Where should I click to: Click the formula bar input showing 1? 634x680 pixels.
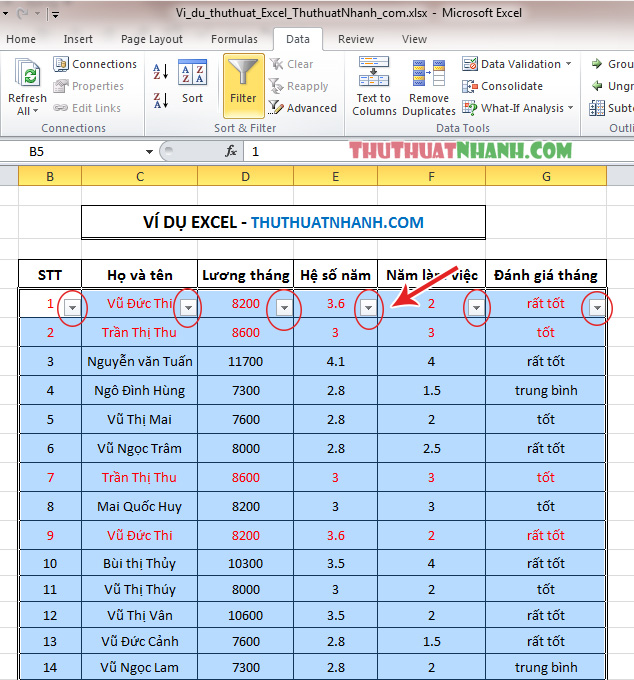[x=438, y=151]
